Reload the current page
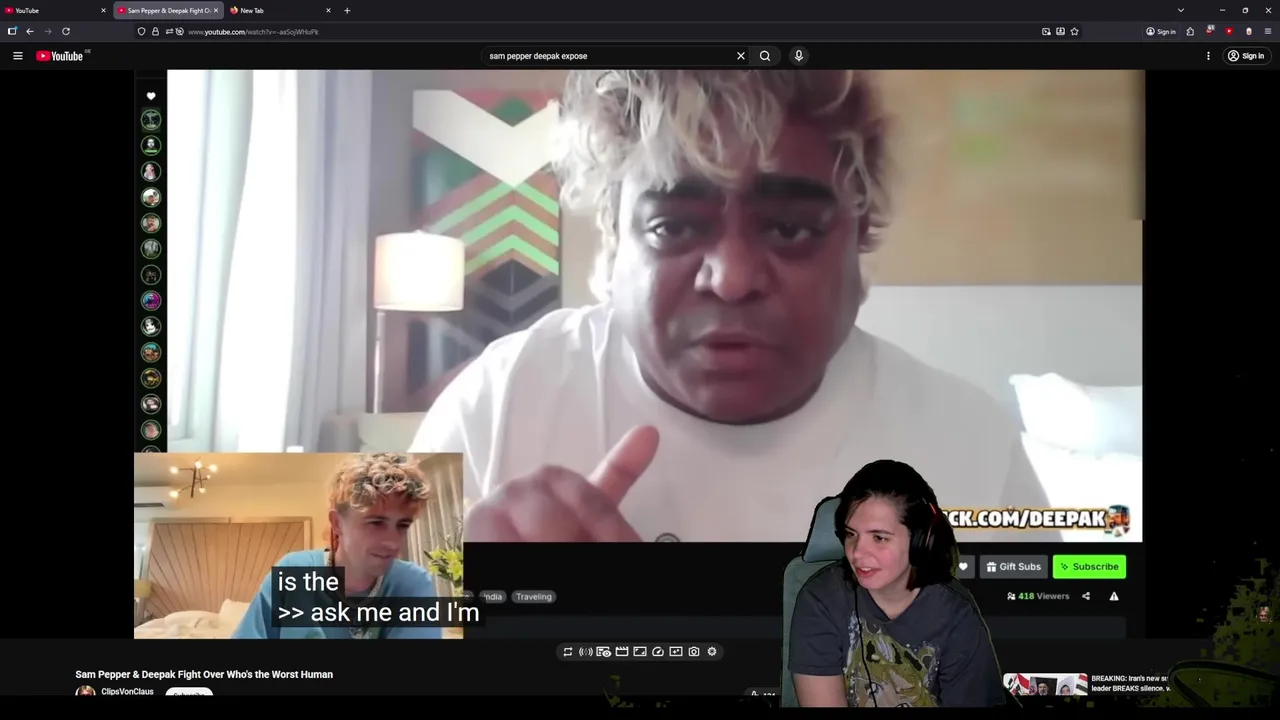 pos(66,31)
